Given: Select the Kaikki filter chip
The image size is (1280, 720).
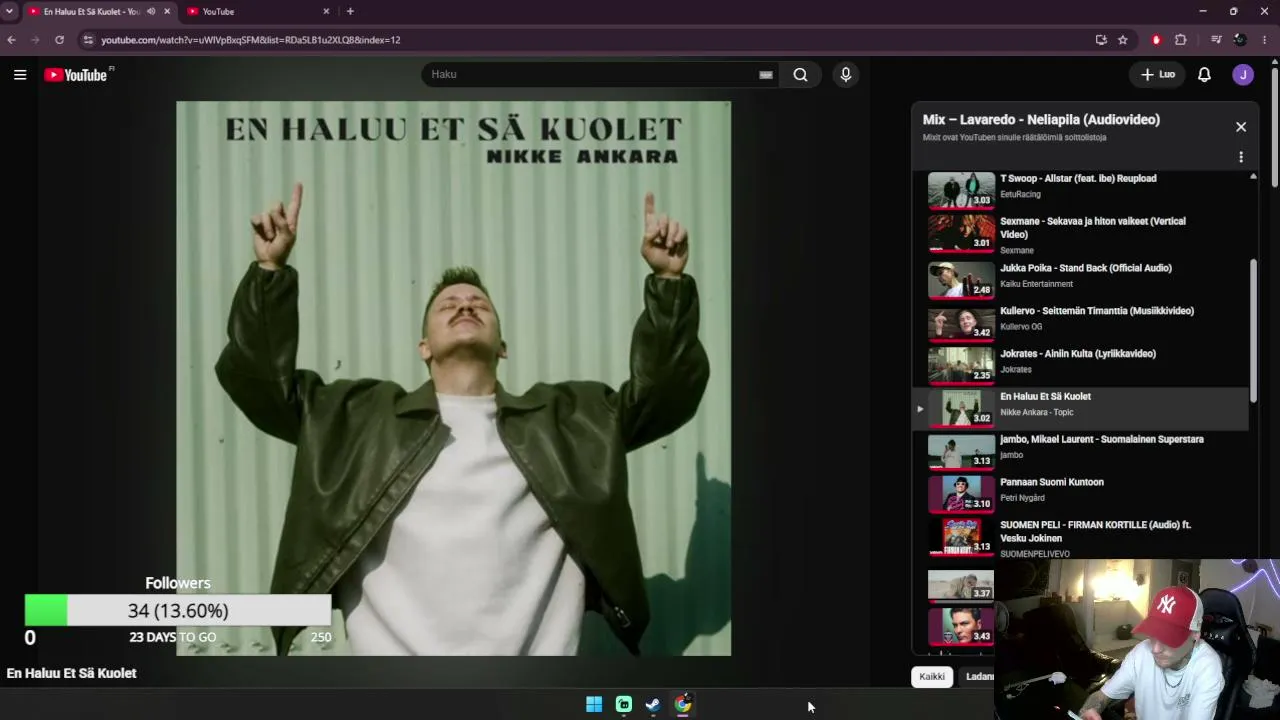Looking at the screenshot, I should [x=932, y=677].
